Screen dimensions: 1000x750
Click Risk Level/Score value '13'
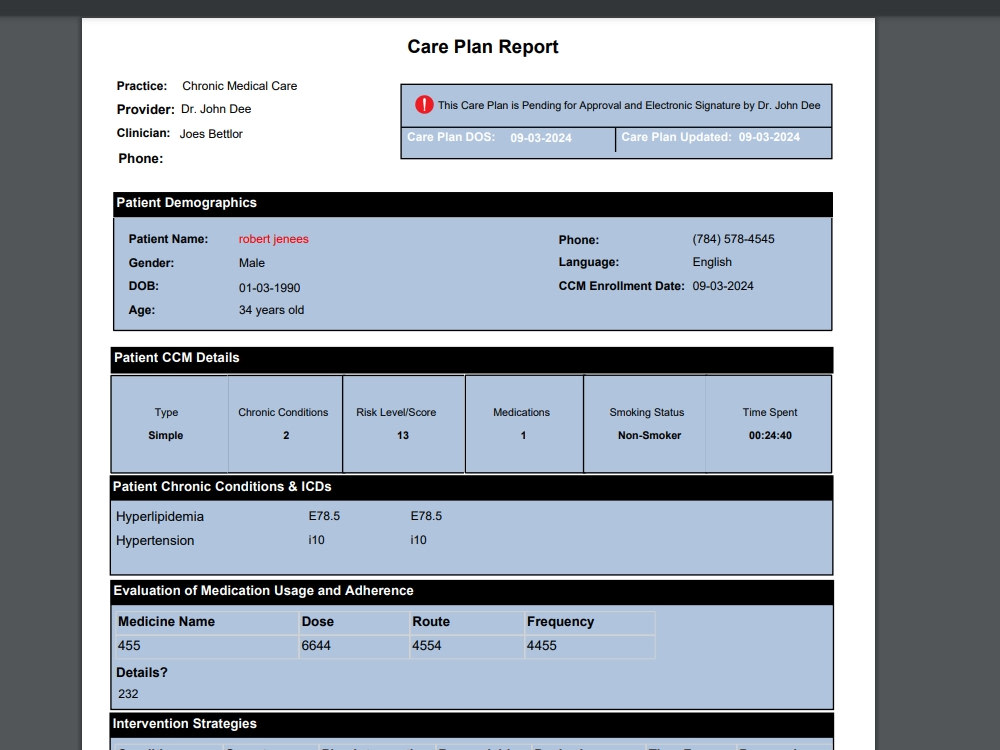(x=402, y=436)
